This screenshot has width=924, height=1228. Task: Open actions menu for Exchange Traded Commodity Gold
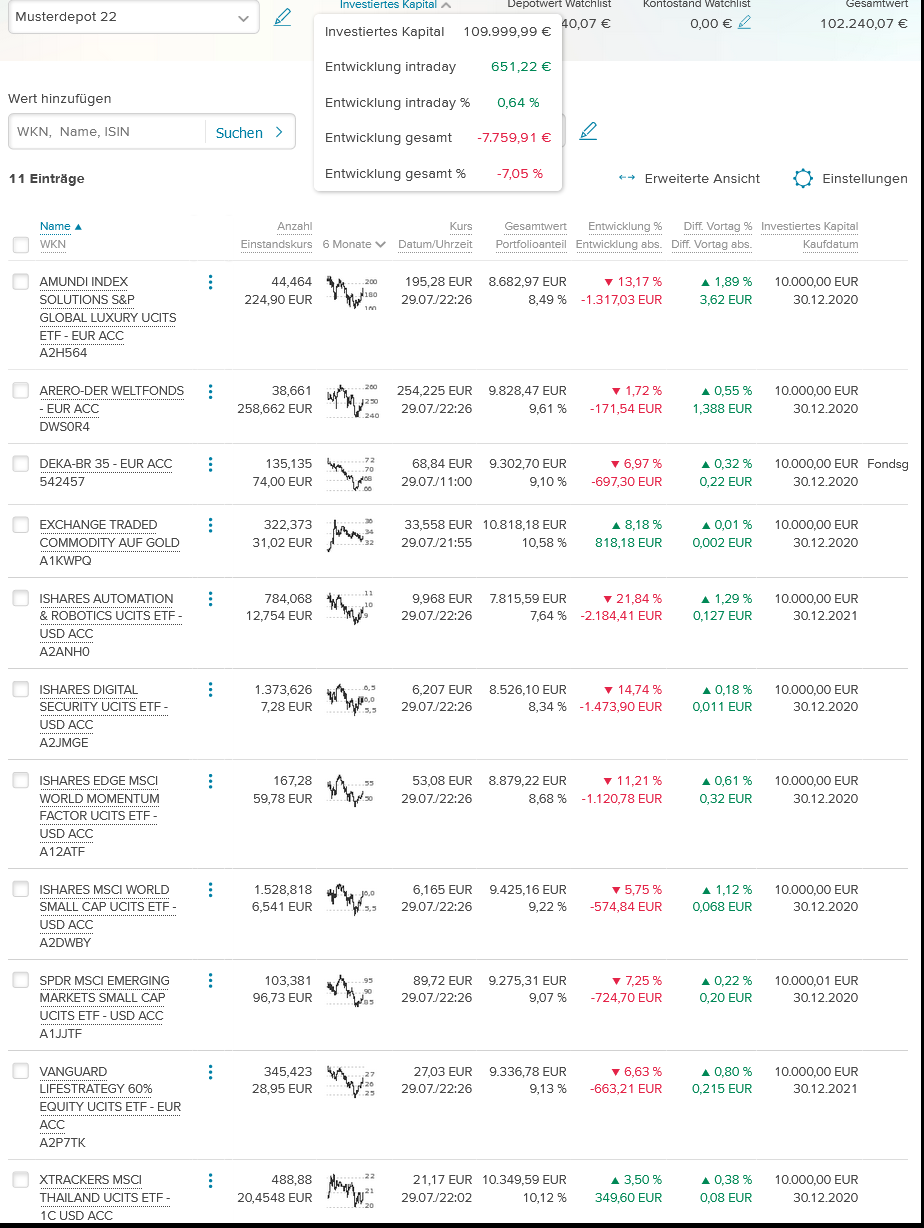click(x=210, y=525)
